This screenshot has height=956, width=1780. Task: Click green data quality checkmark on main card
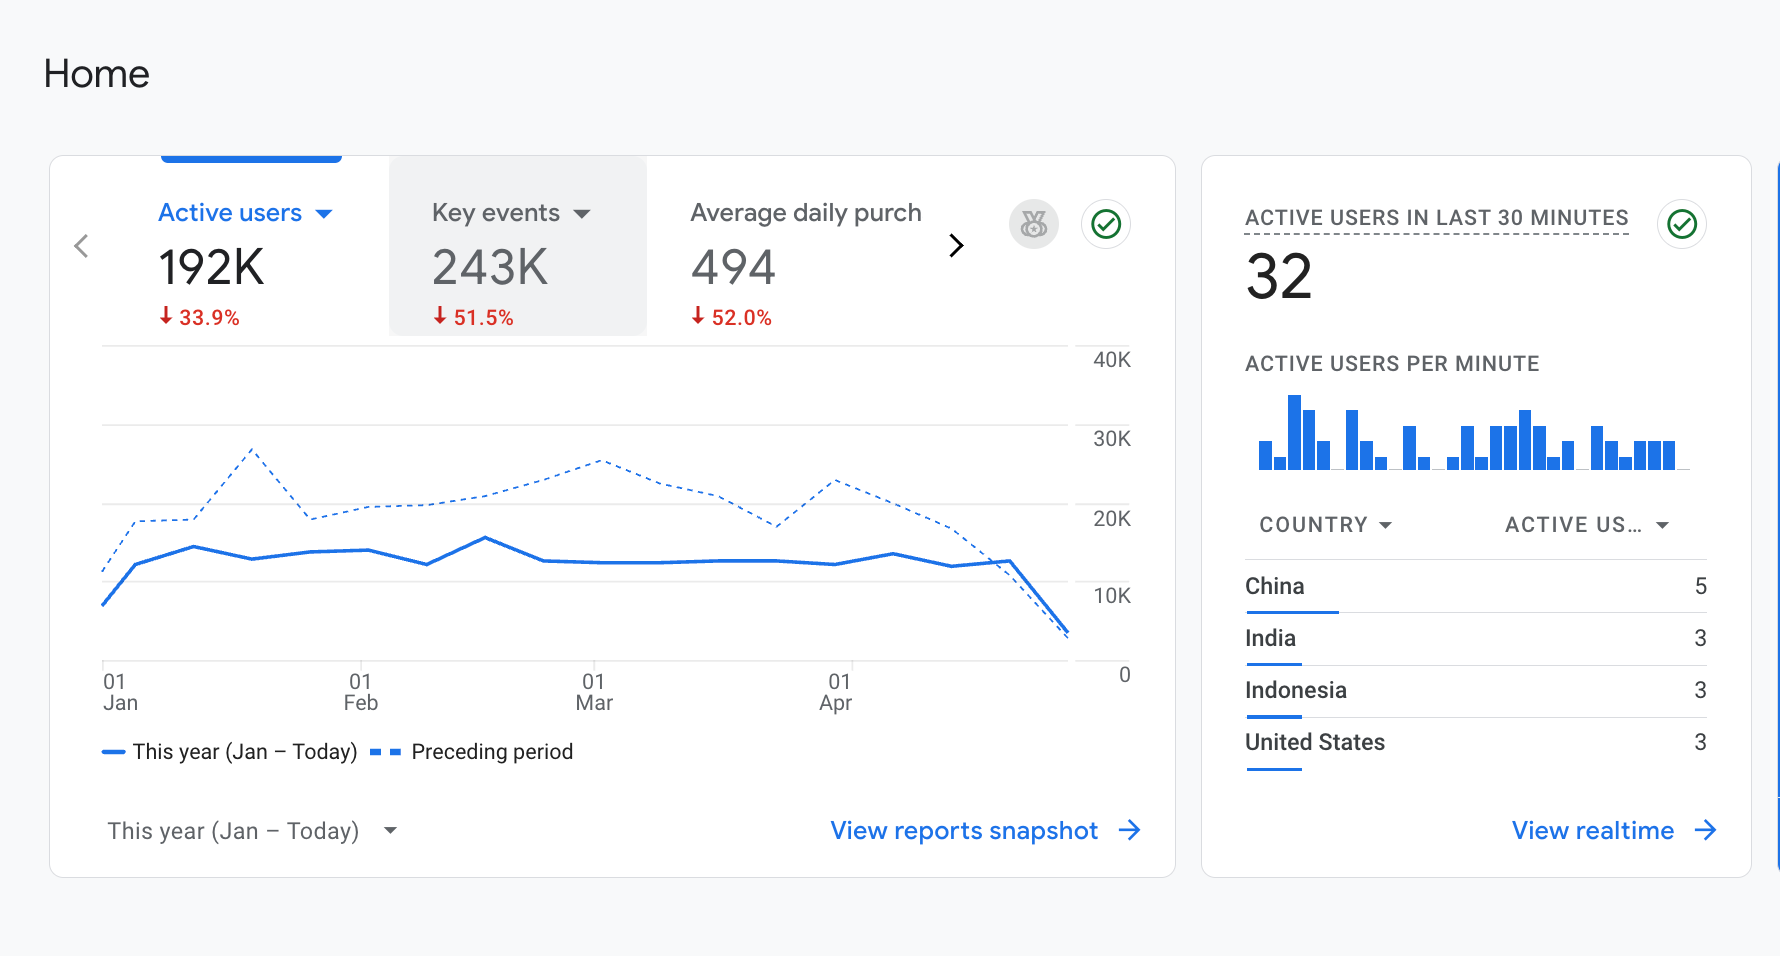click(x=1106, y=224)
